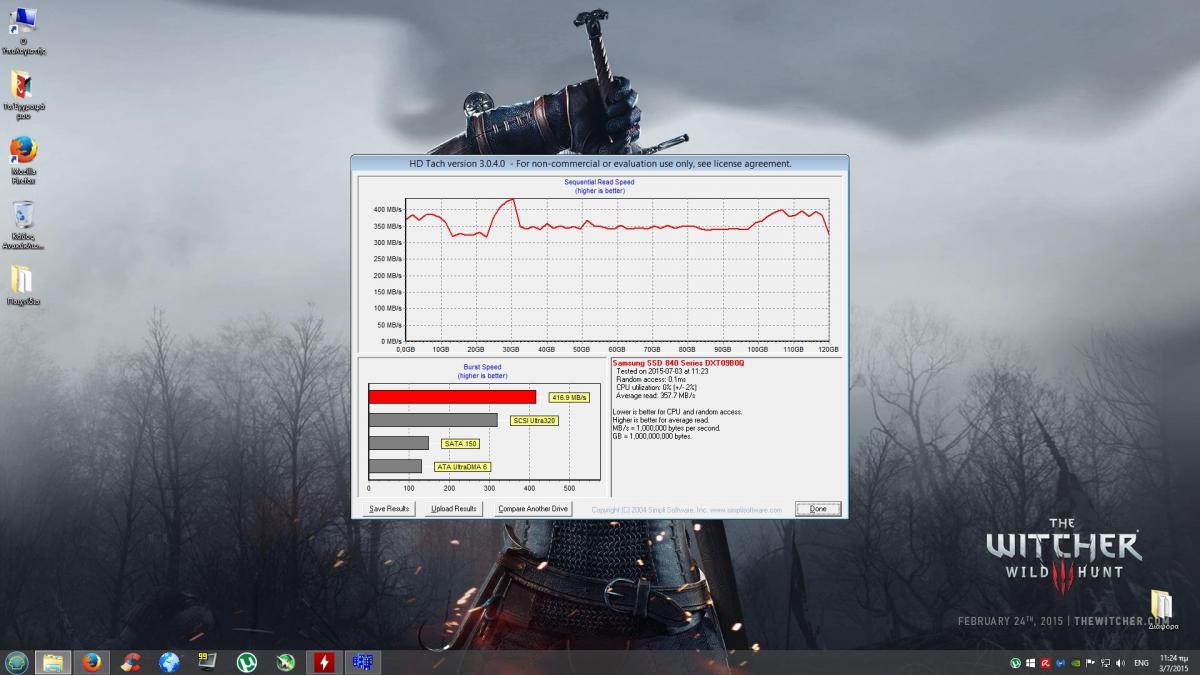1200x675 pixels.
Task: Click the red burst speed bar
Action: click(453, 396)
